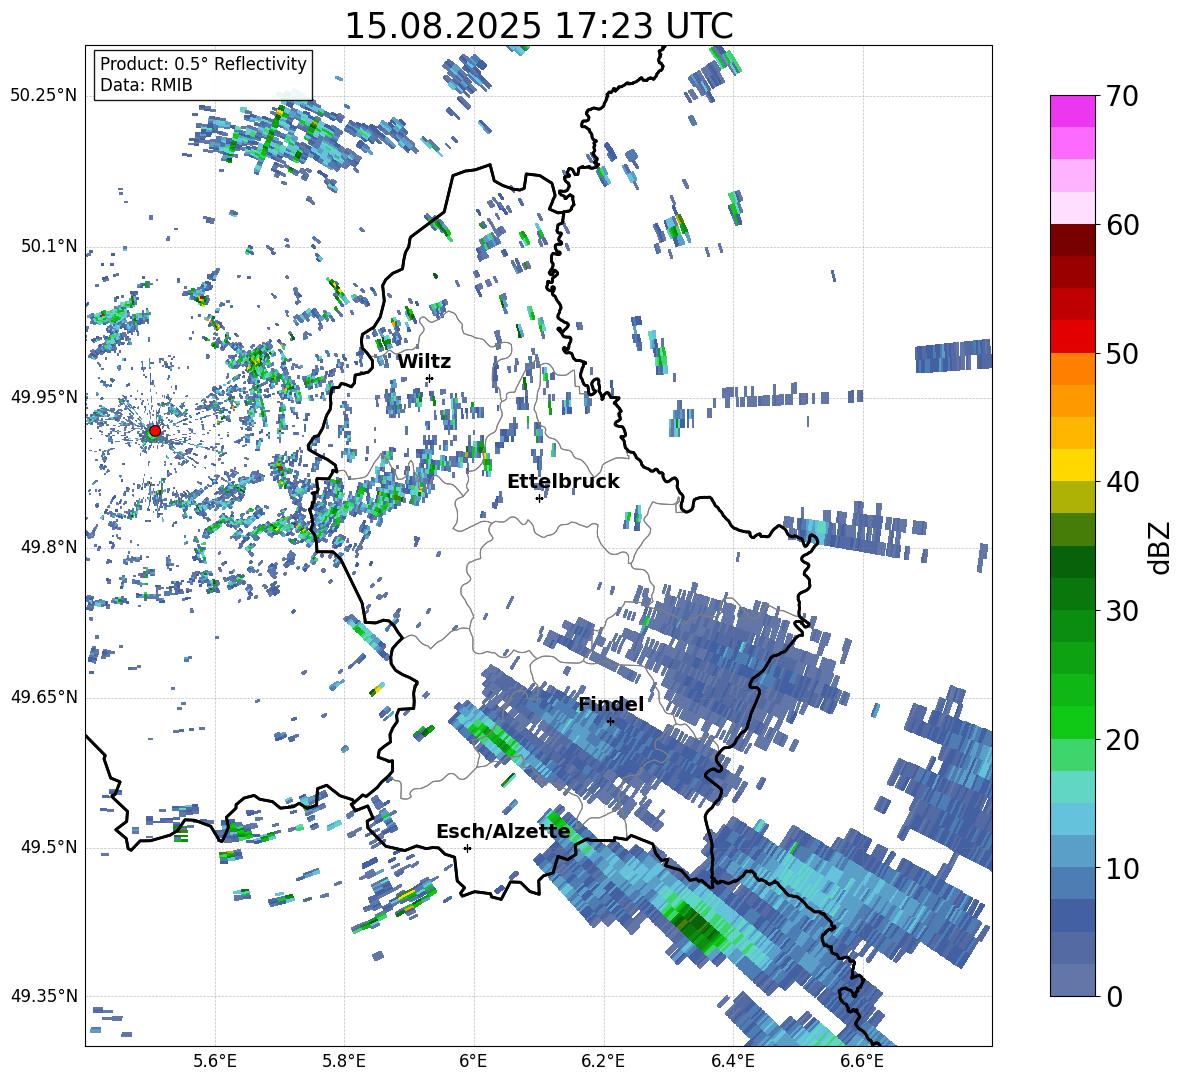Click the 49.5°N latitude tick label

click(48, 847)
